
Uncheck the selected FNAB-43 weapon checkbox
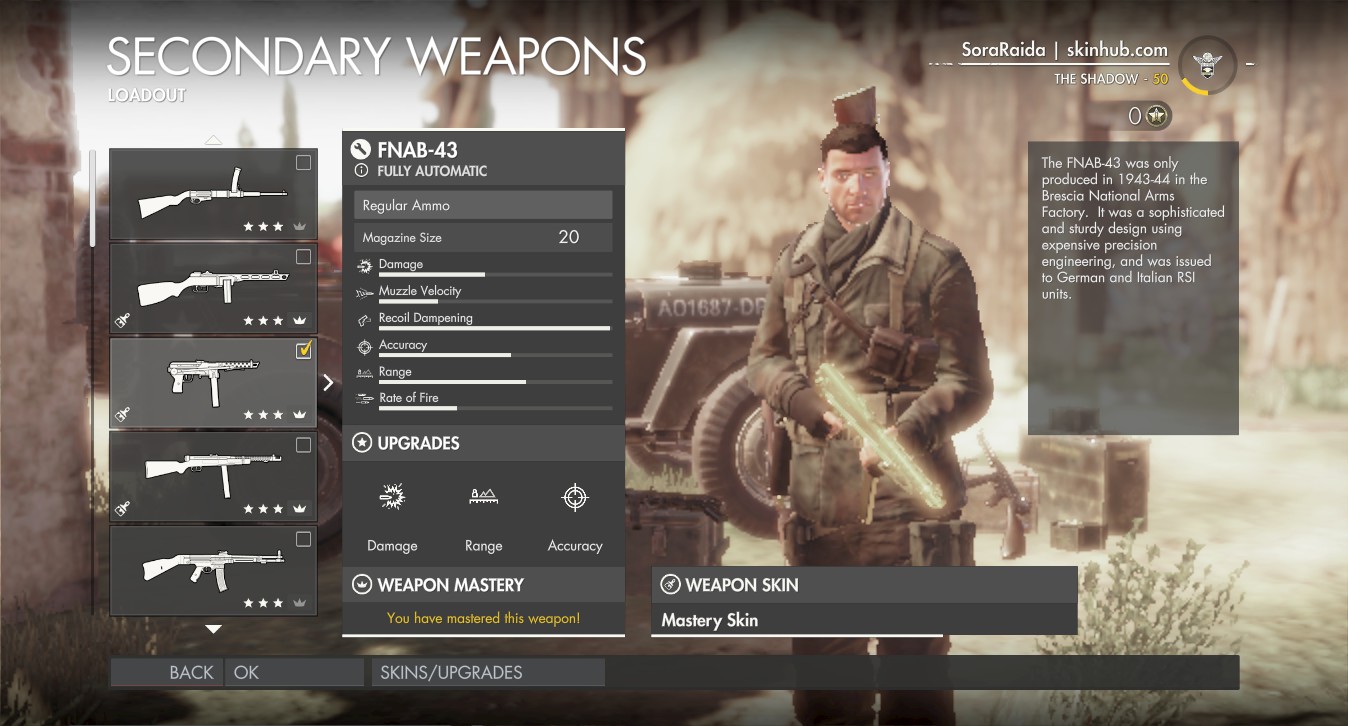pos(304,350)
